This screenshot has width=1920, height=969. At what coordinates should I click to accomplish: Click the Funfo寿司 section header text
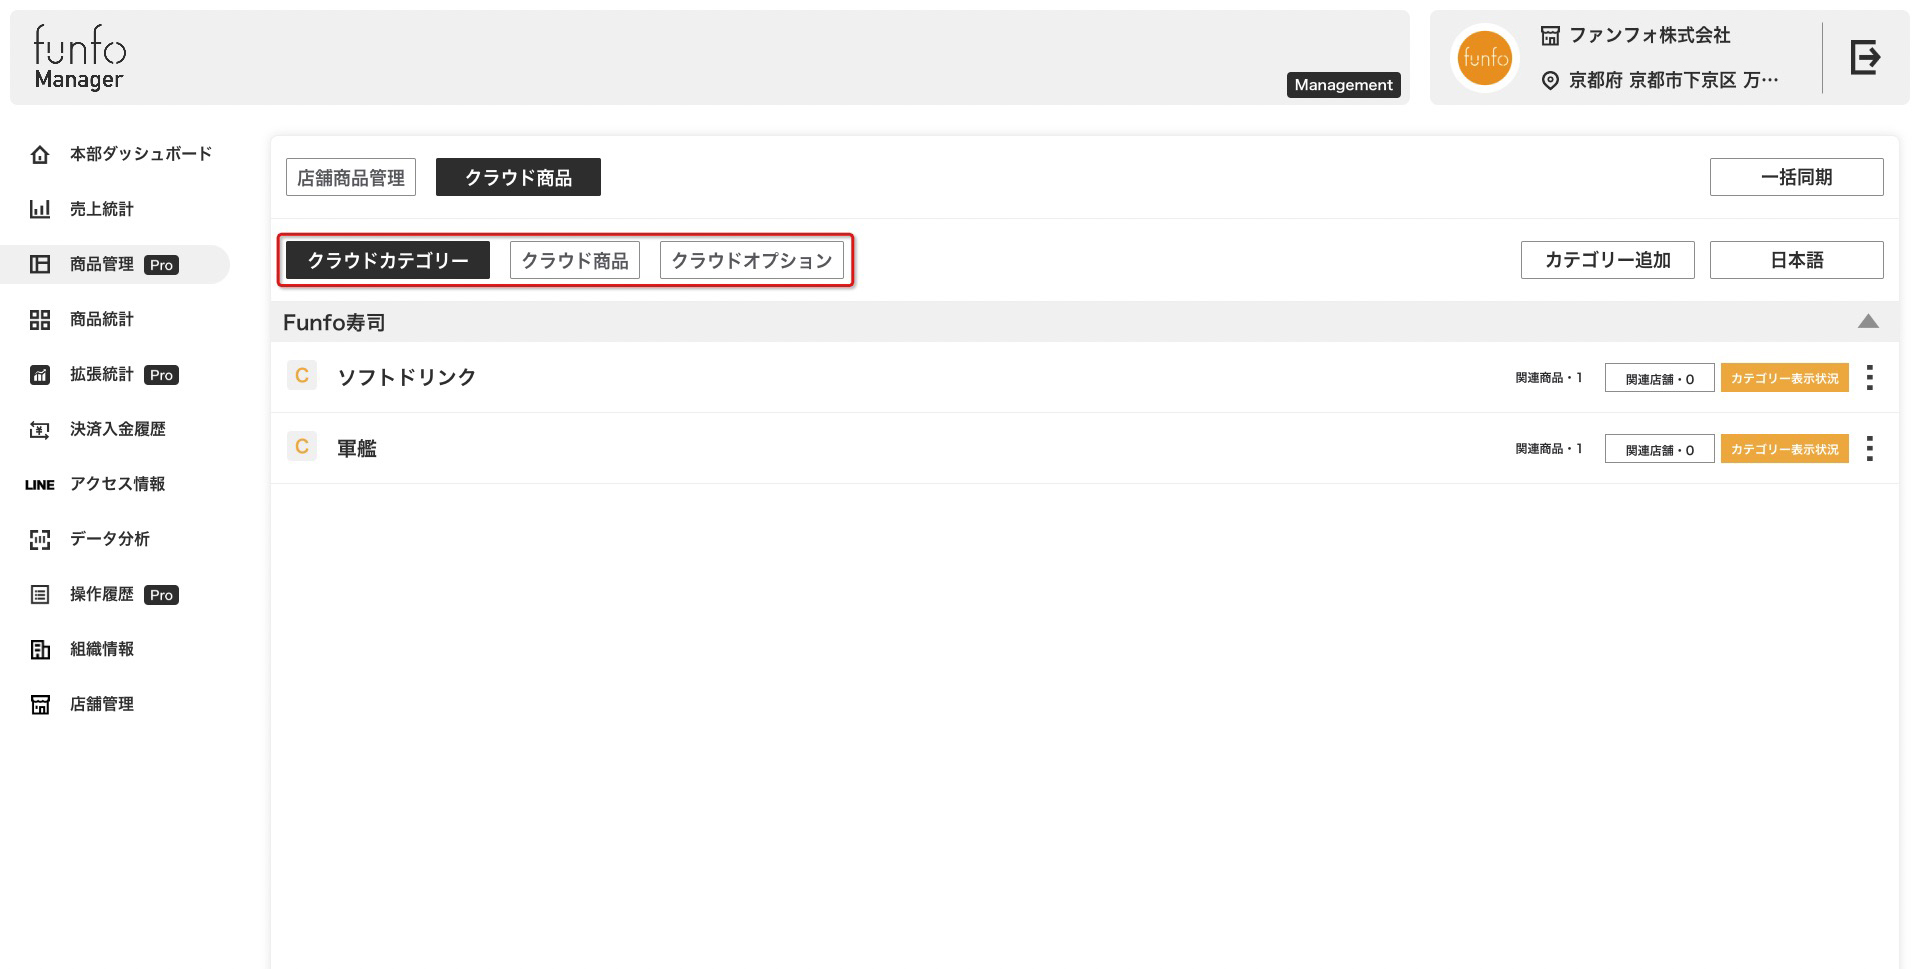(334, 322)
